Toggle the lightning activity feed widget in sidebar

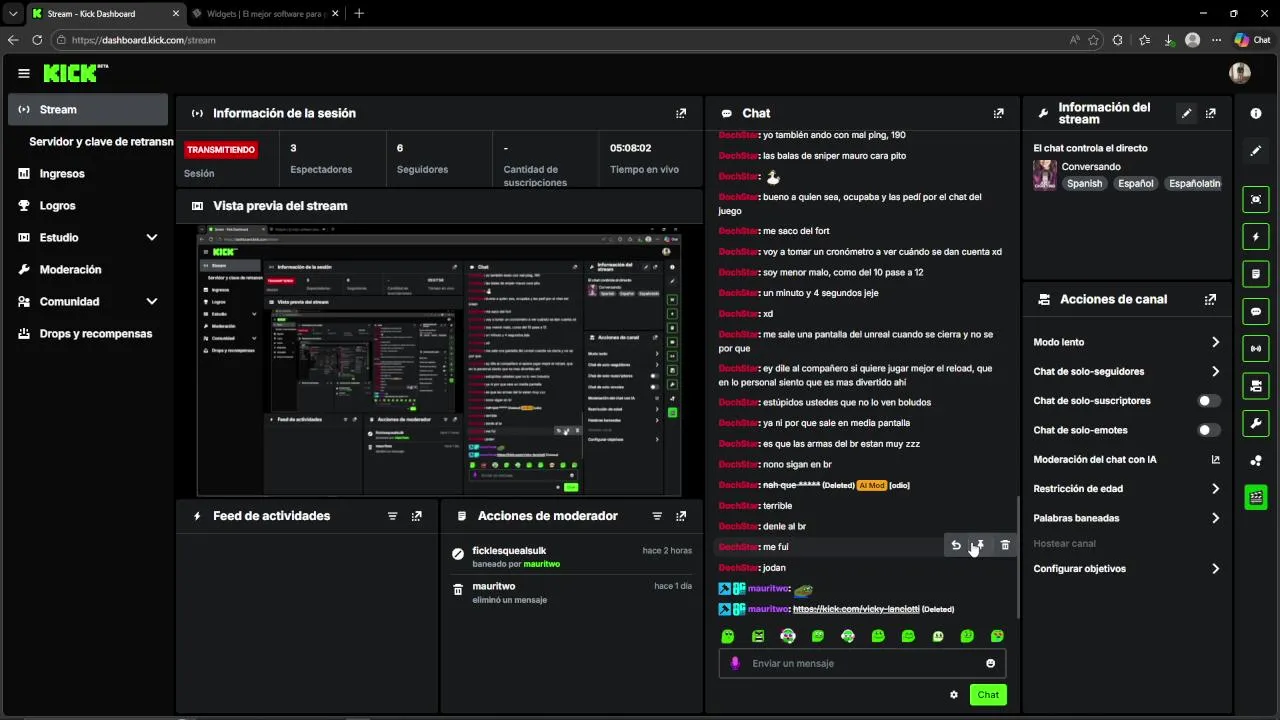pyautogui.click(x=1256, y=237)
